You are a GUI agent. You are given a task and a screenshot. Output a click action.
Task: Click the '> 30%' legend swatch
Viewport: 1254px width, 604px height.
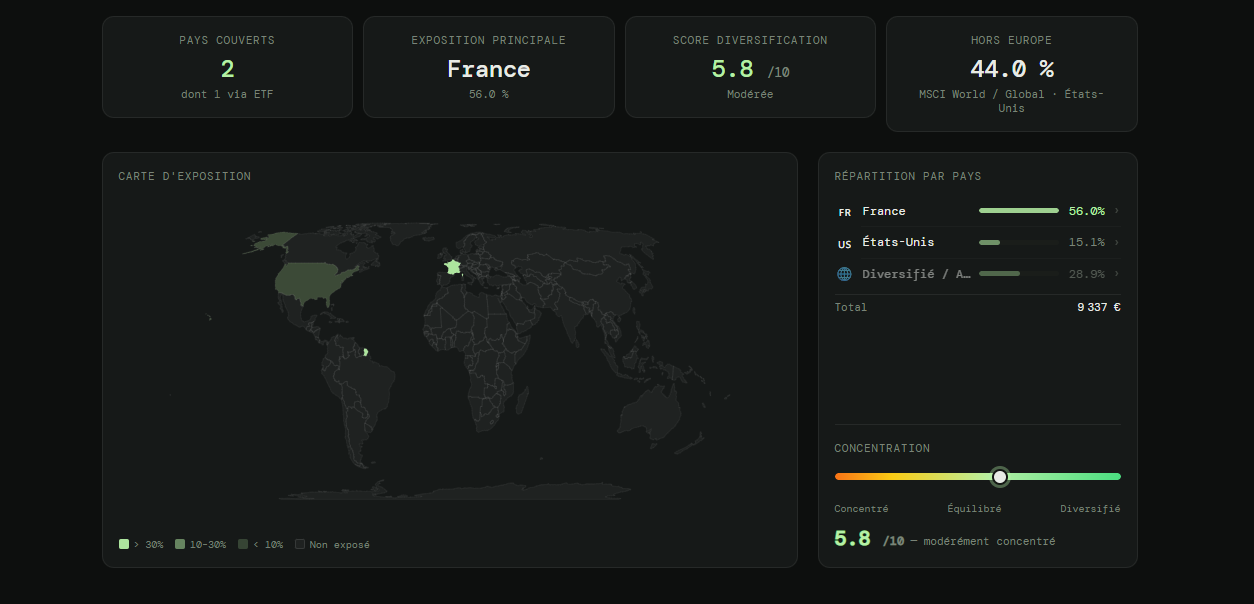click(x=124, y=545)
